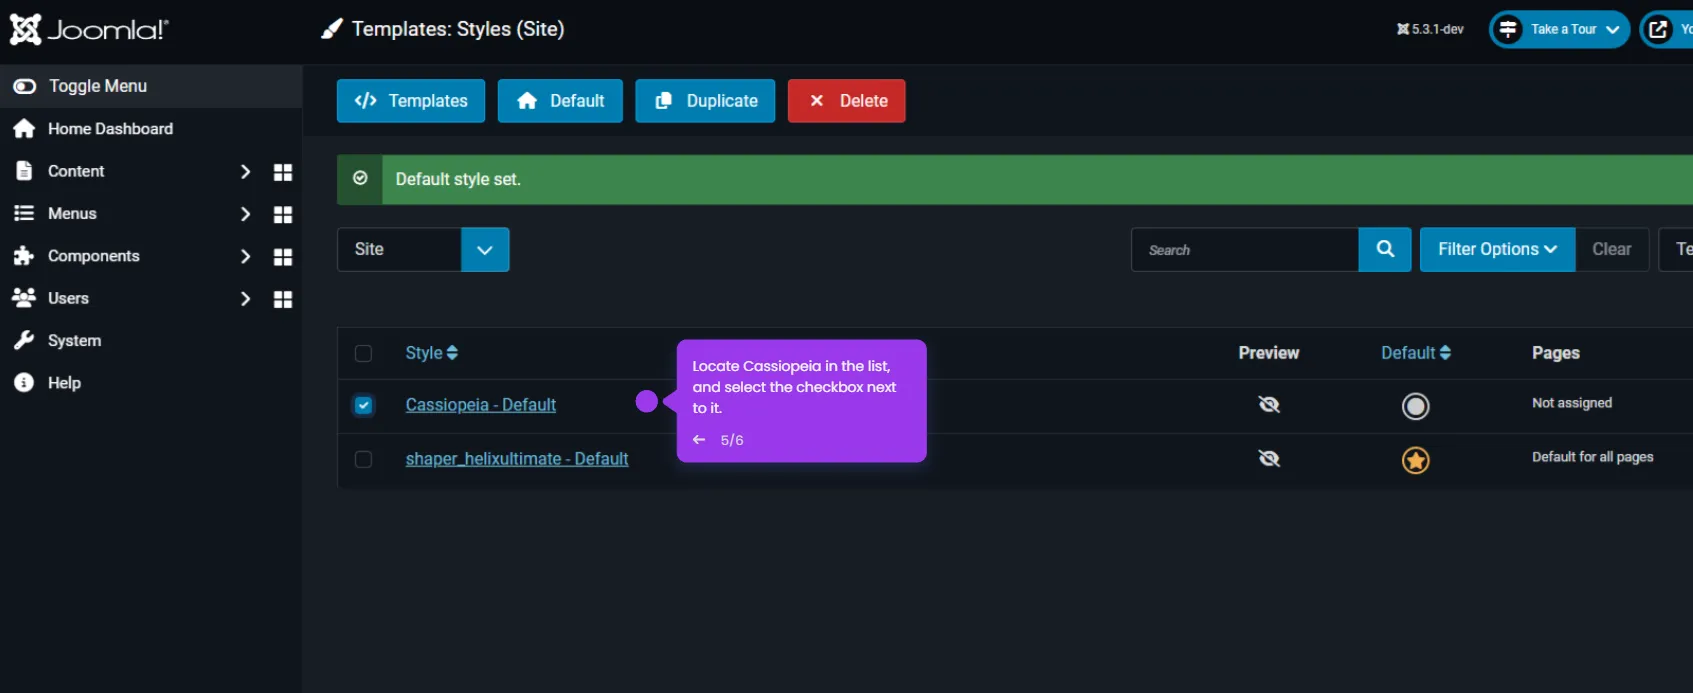The image size is (1693, 693).
Task: Tick the select-all checkbox in header
Action: tap(363, 354)
